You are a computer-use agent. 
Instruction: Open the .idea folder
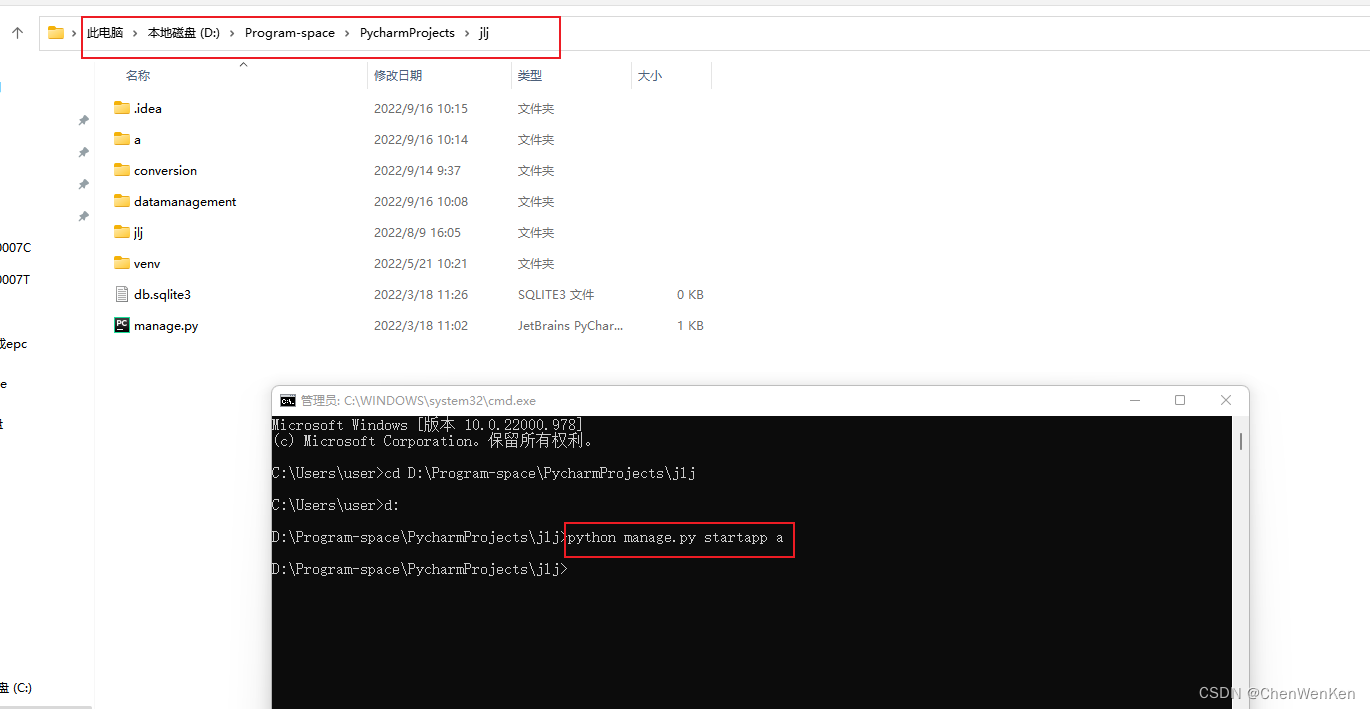pos(146,108)
